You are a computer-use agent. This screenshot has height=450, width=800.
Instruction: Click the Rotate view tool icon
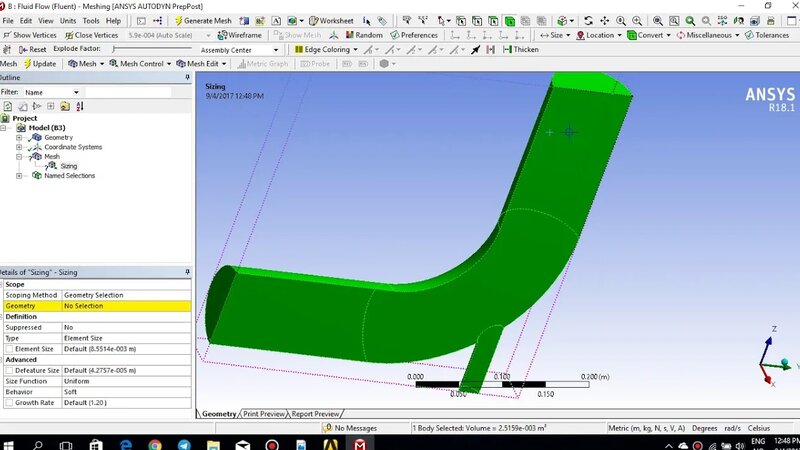(588, 21)
